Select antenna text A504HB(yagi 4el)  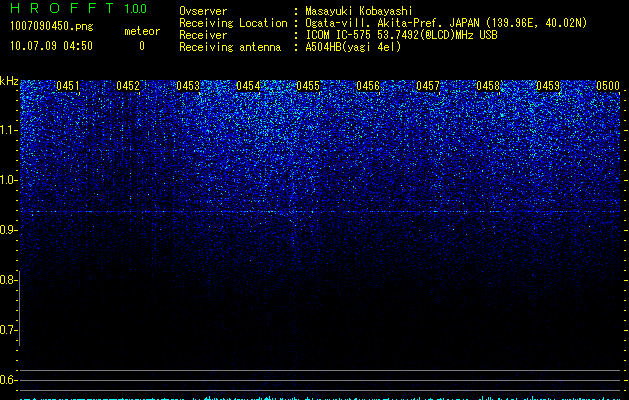[353, 47]
